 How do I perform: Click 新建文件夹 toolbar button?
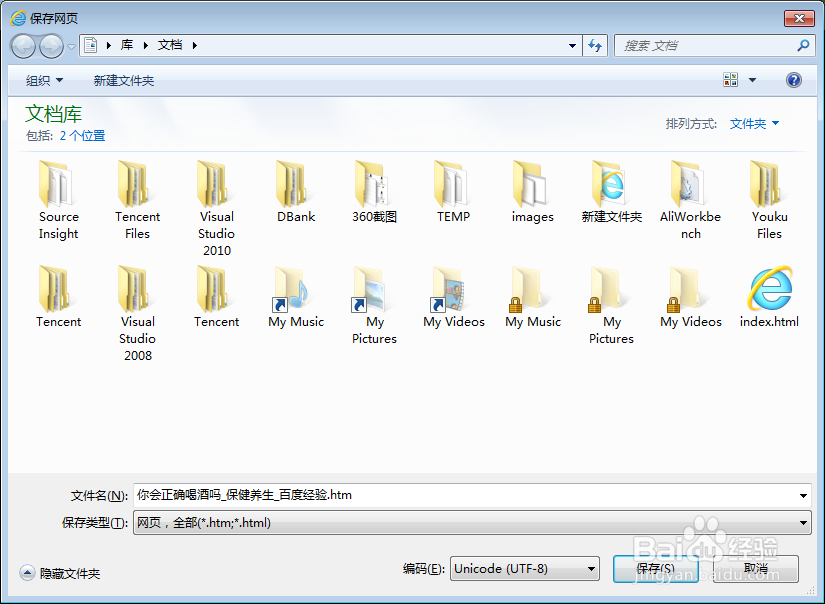[124, 80]
